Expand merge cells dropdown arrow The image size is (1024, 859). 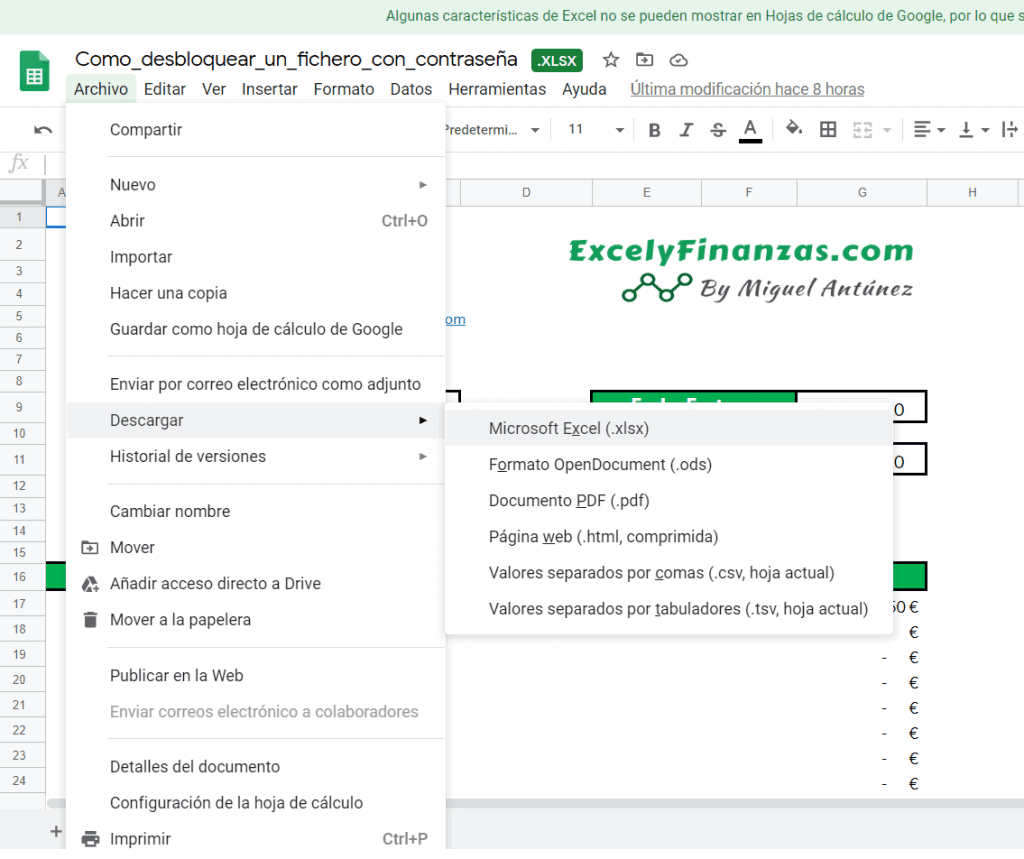887,130
